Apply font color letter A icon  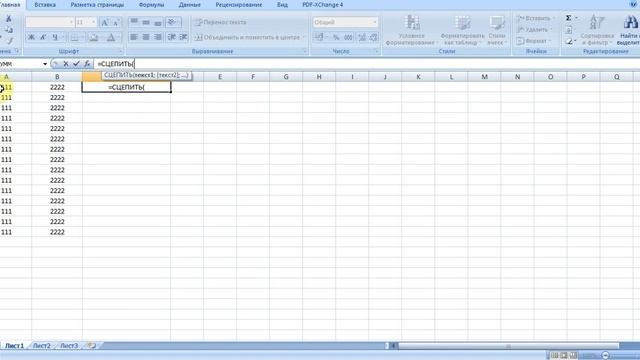[x=111, y=37]
